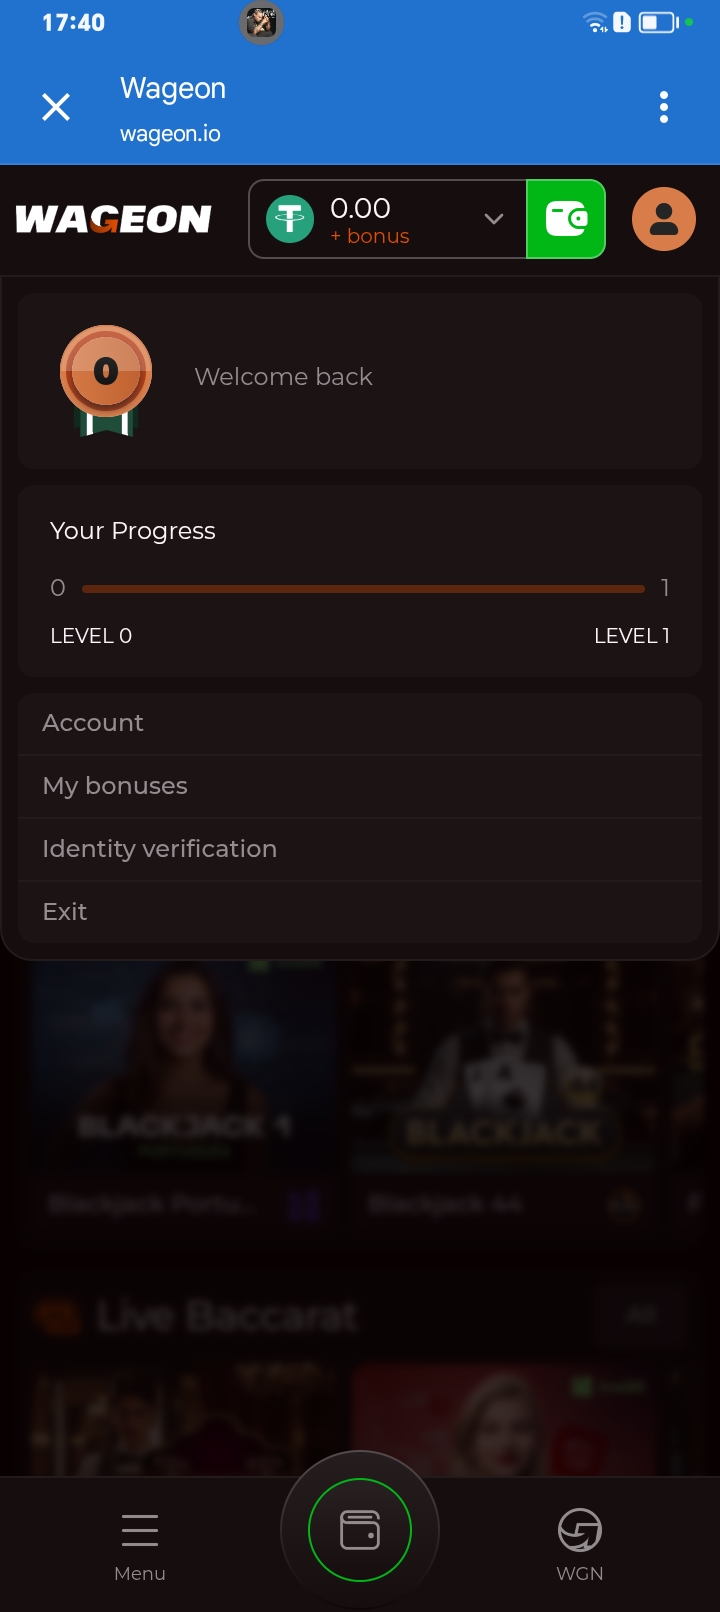Screen dimensions: 720x1612
Task: Click the Tether currency coin icon
Action: coord(290,219)
